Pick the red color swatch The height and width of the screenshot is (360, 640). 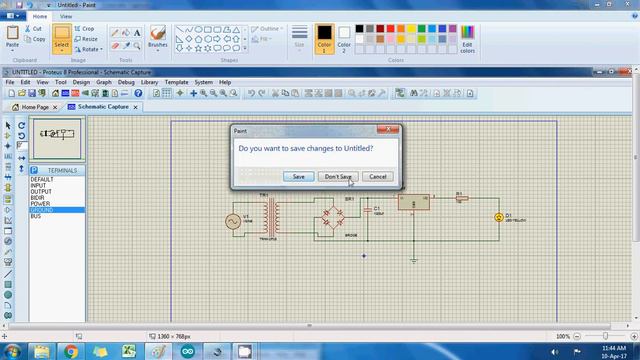click(x=391, y=29)
